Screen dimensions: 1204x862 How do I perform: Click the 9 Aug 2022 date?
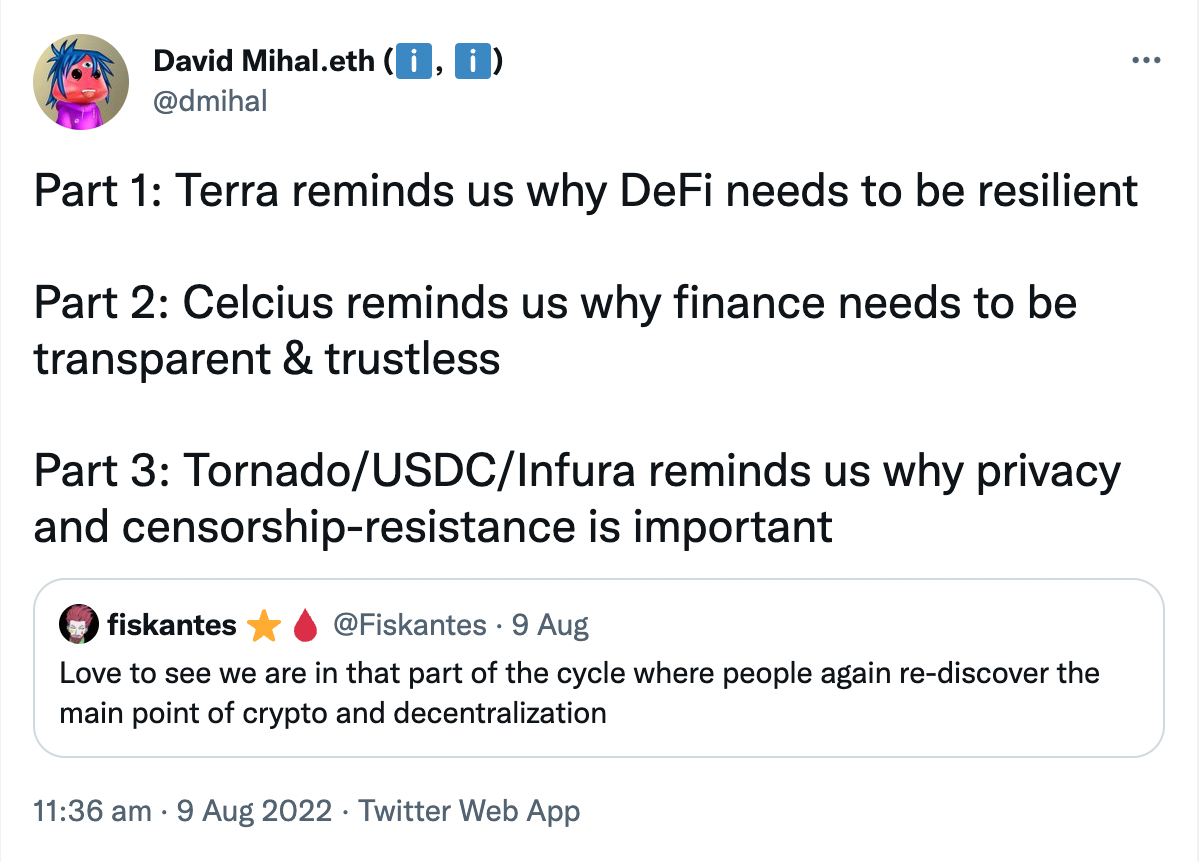point(254,811)
